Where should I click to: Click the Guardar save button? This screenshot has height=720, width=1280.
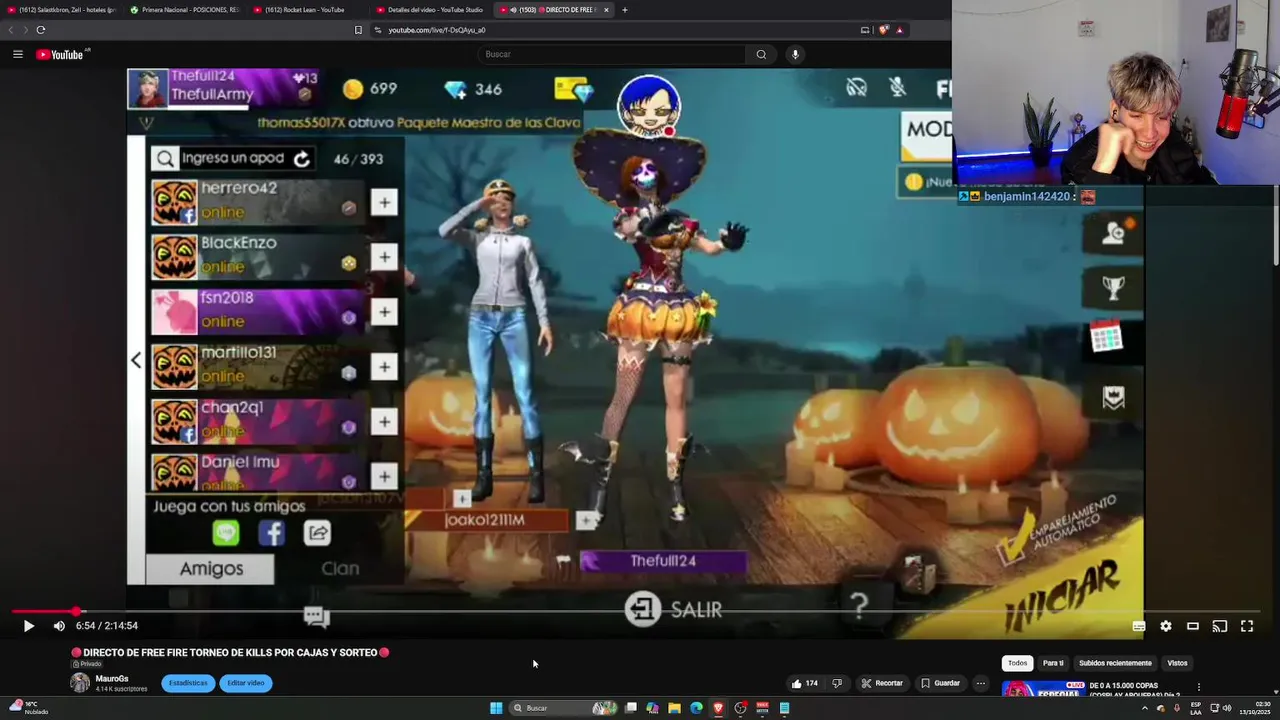[x=939, y=683]
